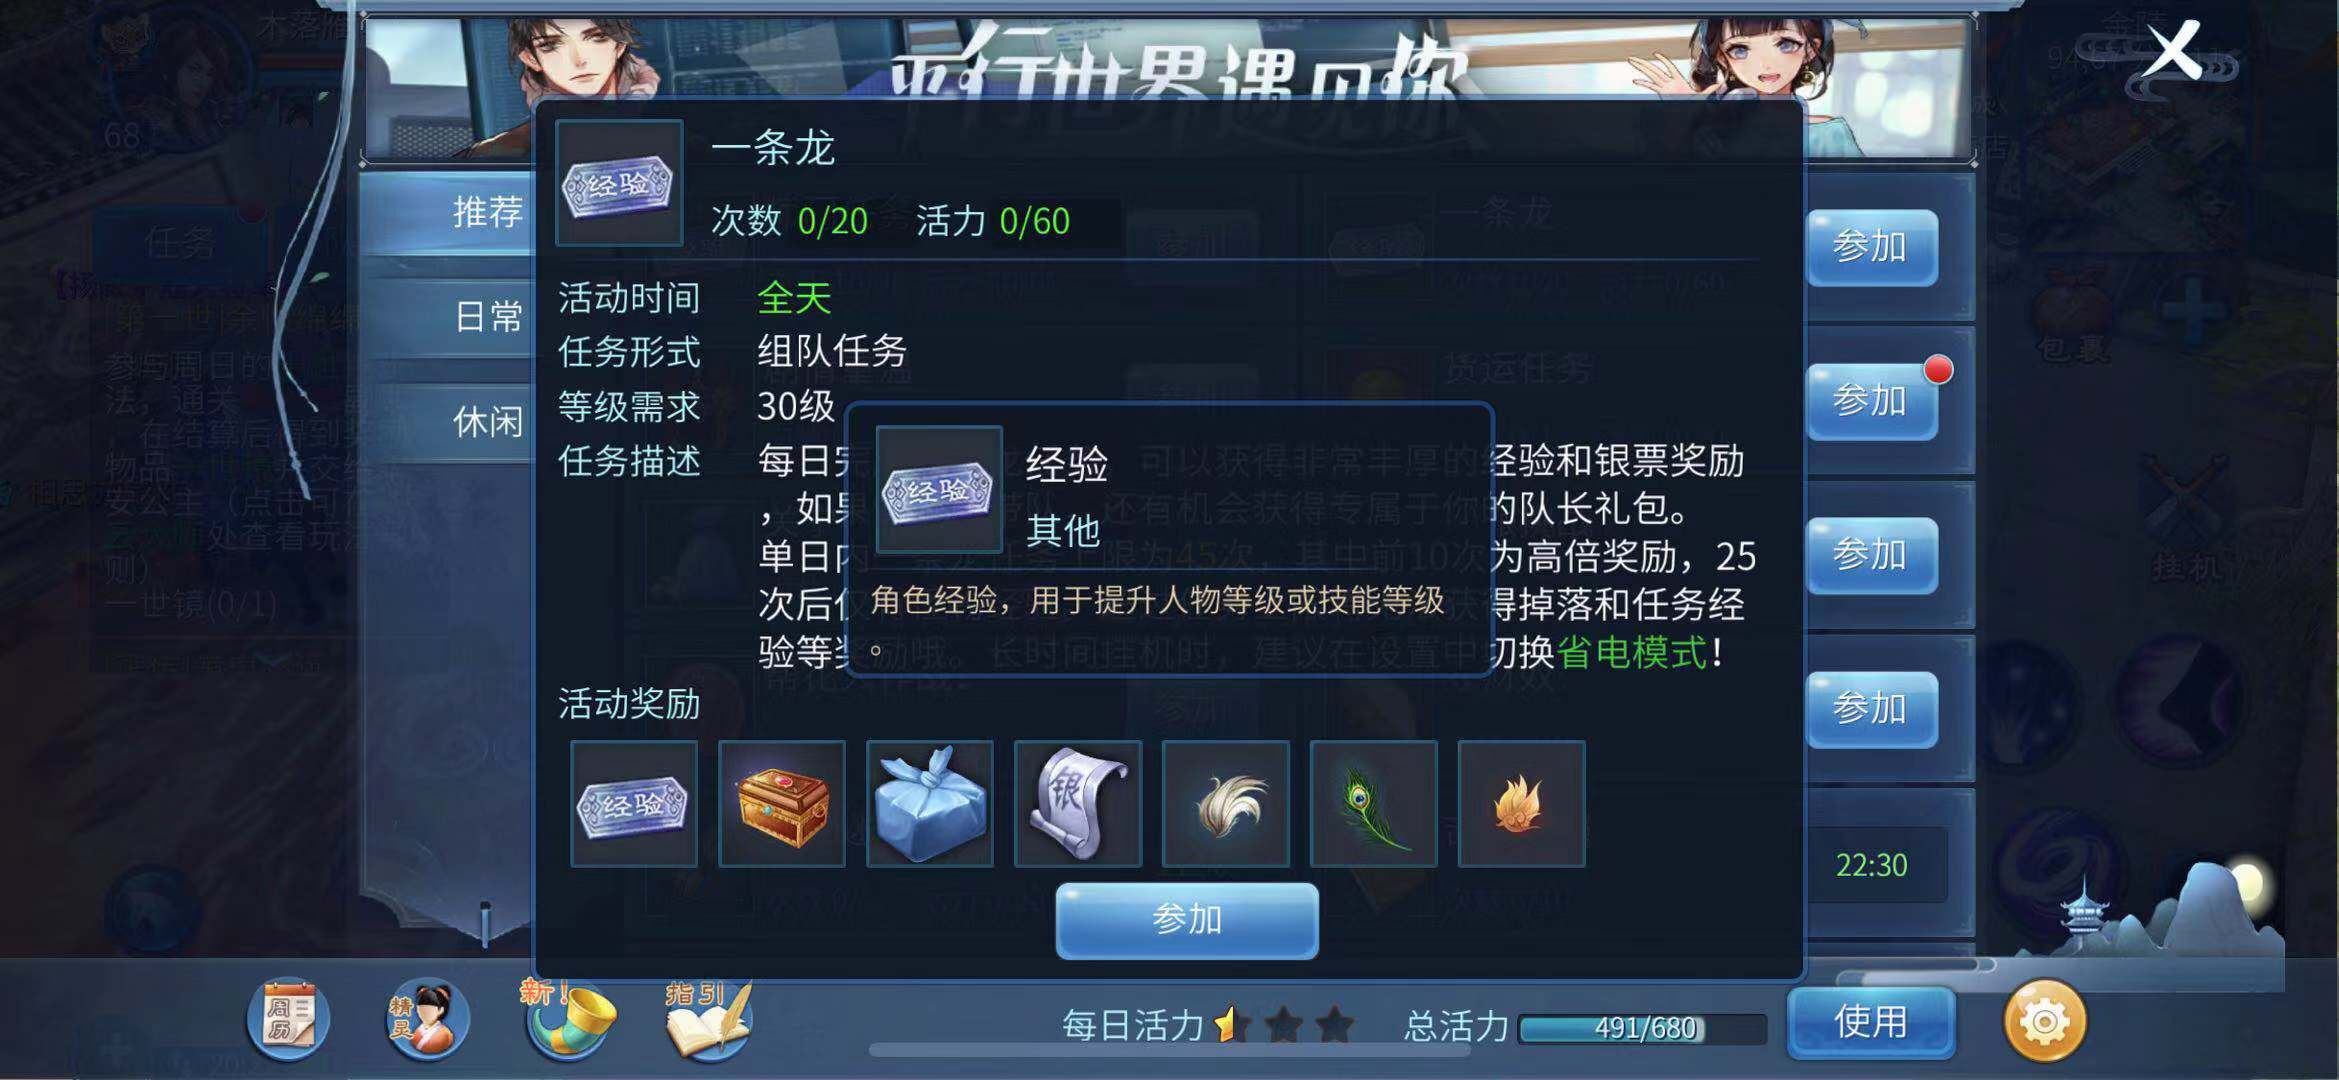Click the white feather reward icon
The image size is (2339, 1080).
pos(1225,804)
